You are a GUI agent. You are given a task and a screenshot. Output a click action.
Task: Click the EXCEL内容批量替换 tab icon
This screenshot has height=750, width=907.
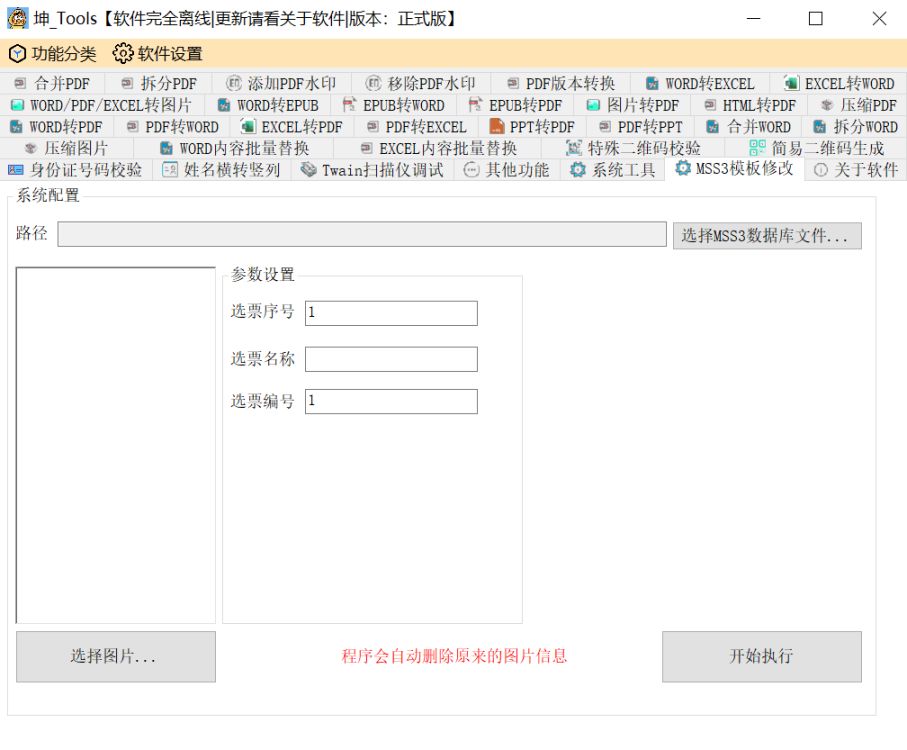(x=366, y=148)
